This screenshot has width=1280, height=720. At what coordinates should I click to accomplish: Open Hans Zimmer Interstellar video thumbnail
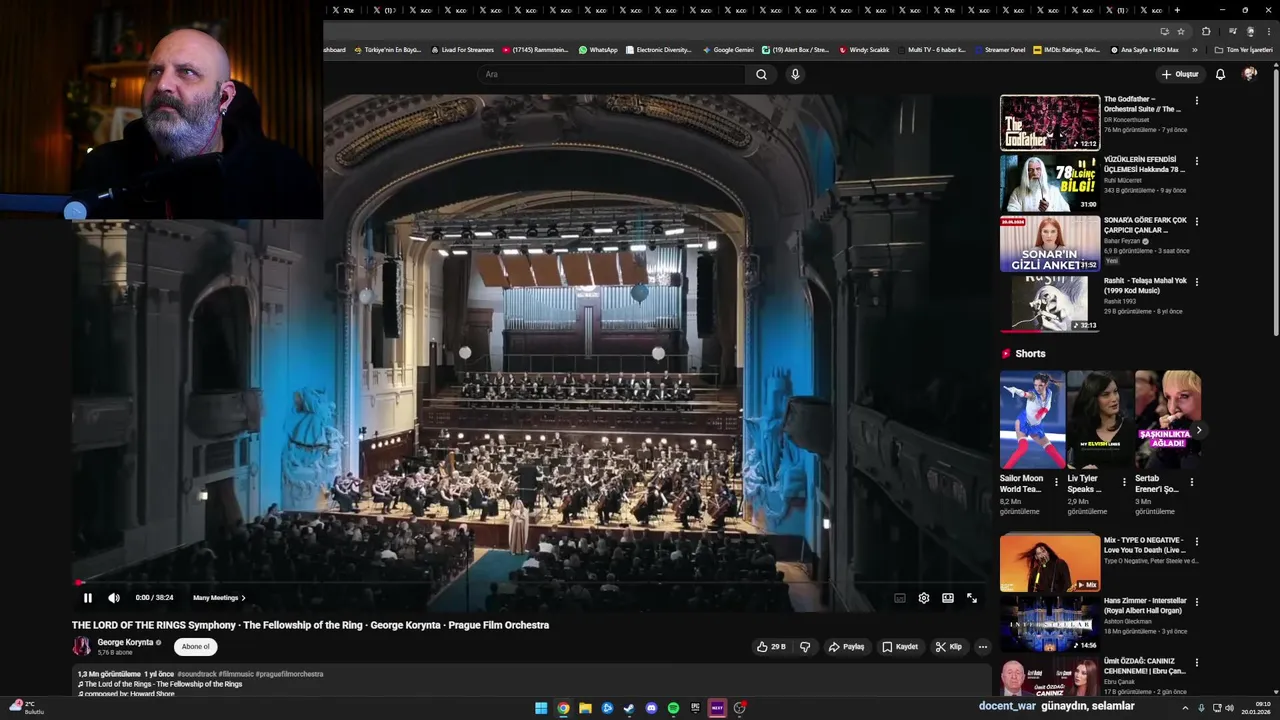(x=1050, y=623)
